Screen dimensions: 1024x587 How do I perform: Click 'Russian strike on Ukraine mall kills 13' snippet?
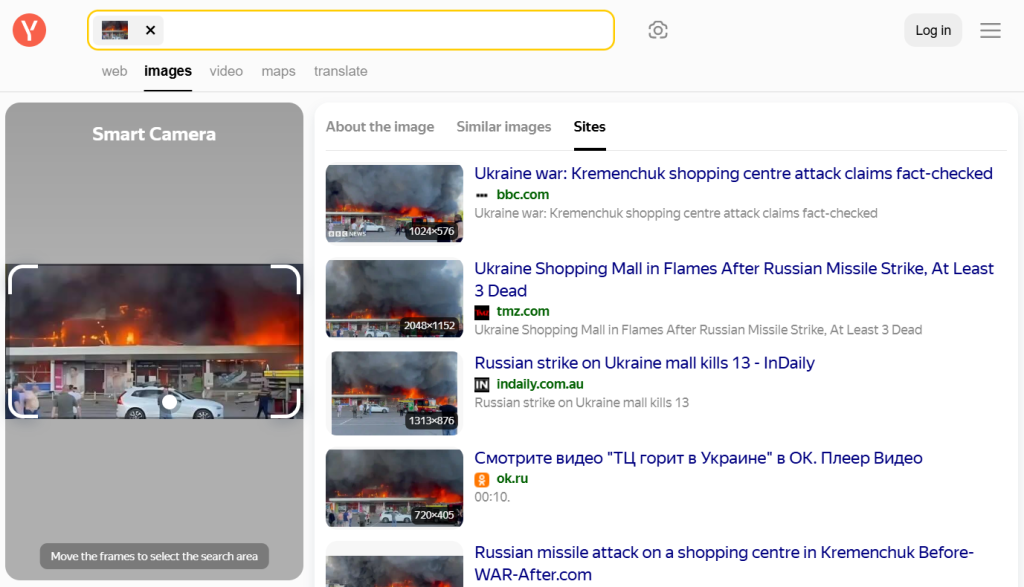pyautogui.click(x=581, y=403)
